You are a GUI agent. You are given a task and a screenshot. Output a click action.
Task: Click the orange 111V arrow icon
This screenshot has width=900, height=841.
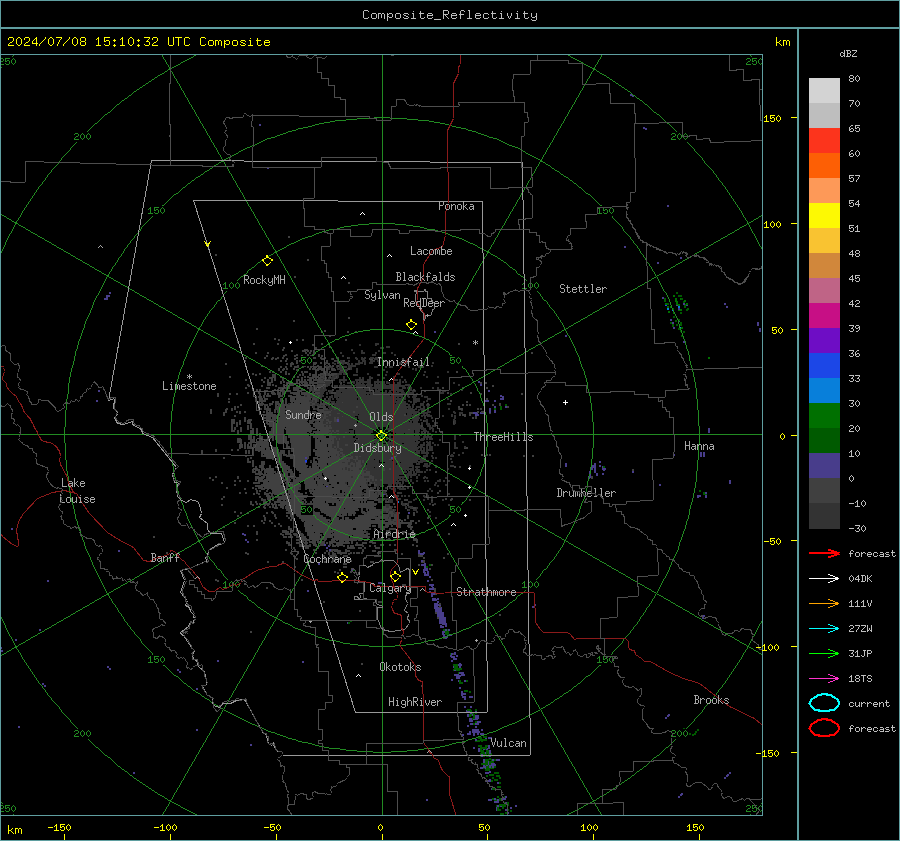coord(824,603)
